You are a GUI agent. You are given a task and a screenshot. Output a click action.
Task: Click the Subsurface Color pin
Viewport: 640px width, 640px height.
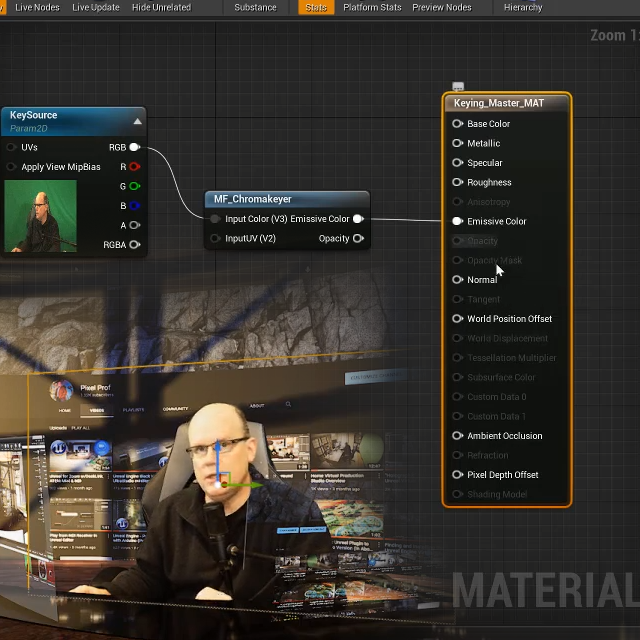pos(458,377)
